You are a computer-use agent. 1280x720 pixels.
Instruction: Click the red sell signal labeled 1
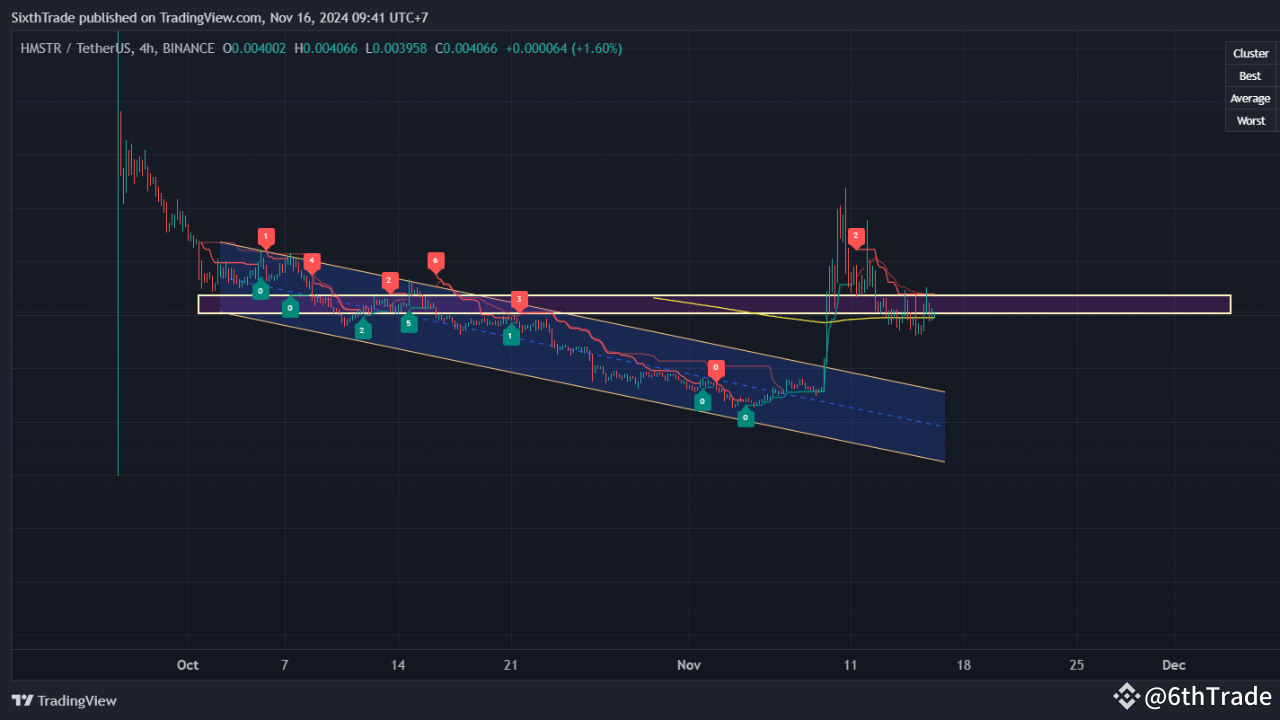point(265,237)
